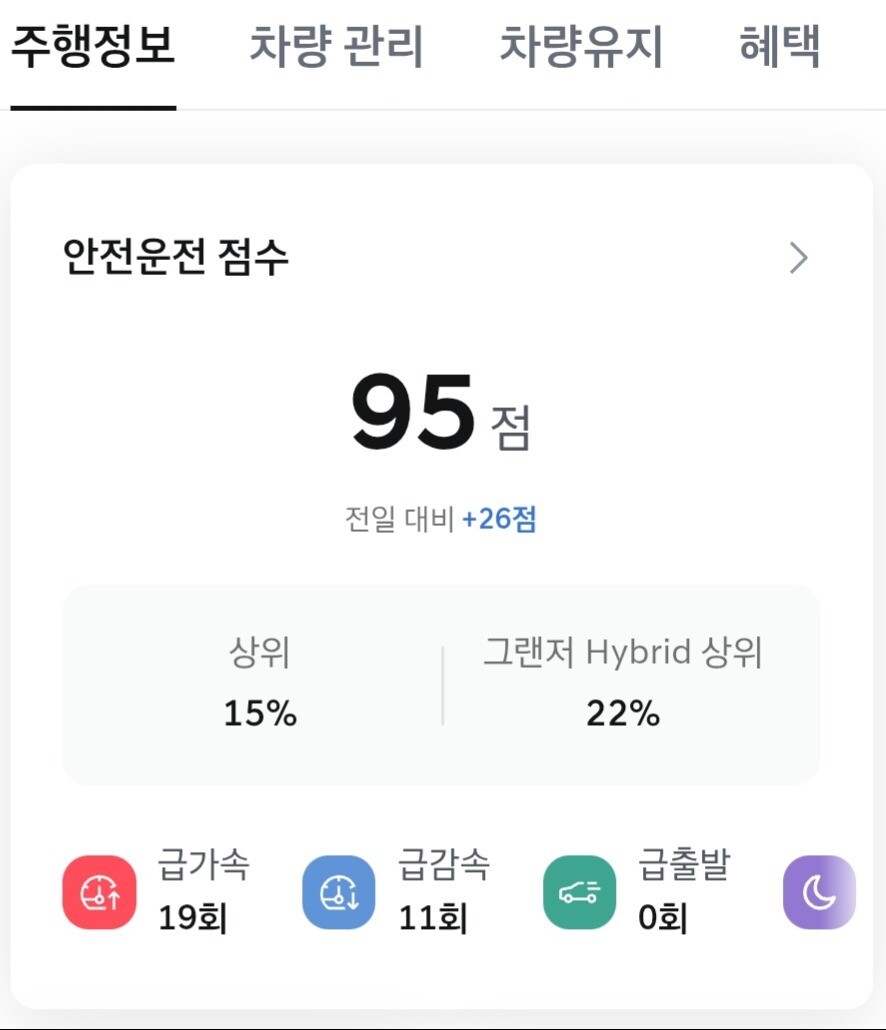The width and height of the screenshot is (886, 1030).
Task: Tap the green 급출발 sudden start icon
Action: [x=579, y=892]
